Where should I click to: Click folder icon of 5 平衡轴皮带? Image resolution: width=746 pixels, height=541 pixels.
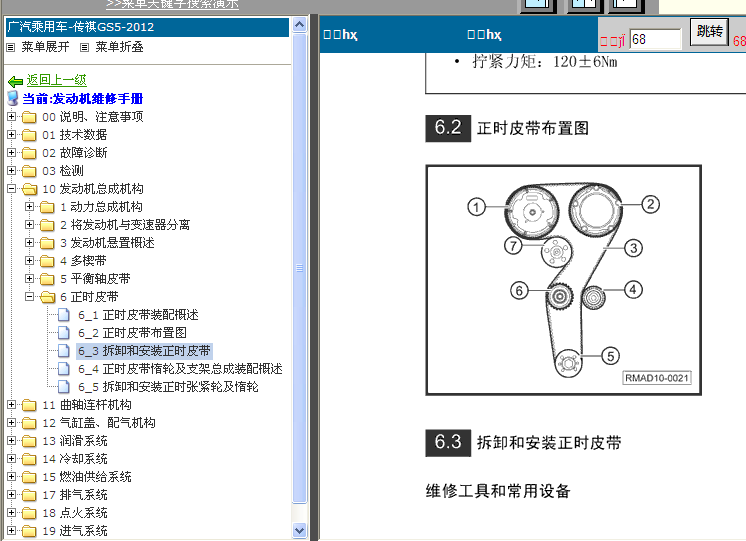point(47,279)
